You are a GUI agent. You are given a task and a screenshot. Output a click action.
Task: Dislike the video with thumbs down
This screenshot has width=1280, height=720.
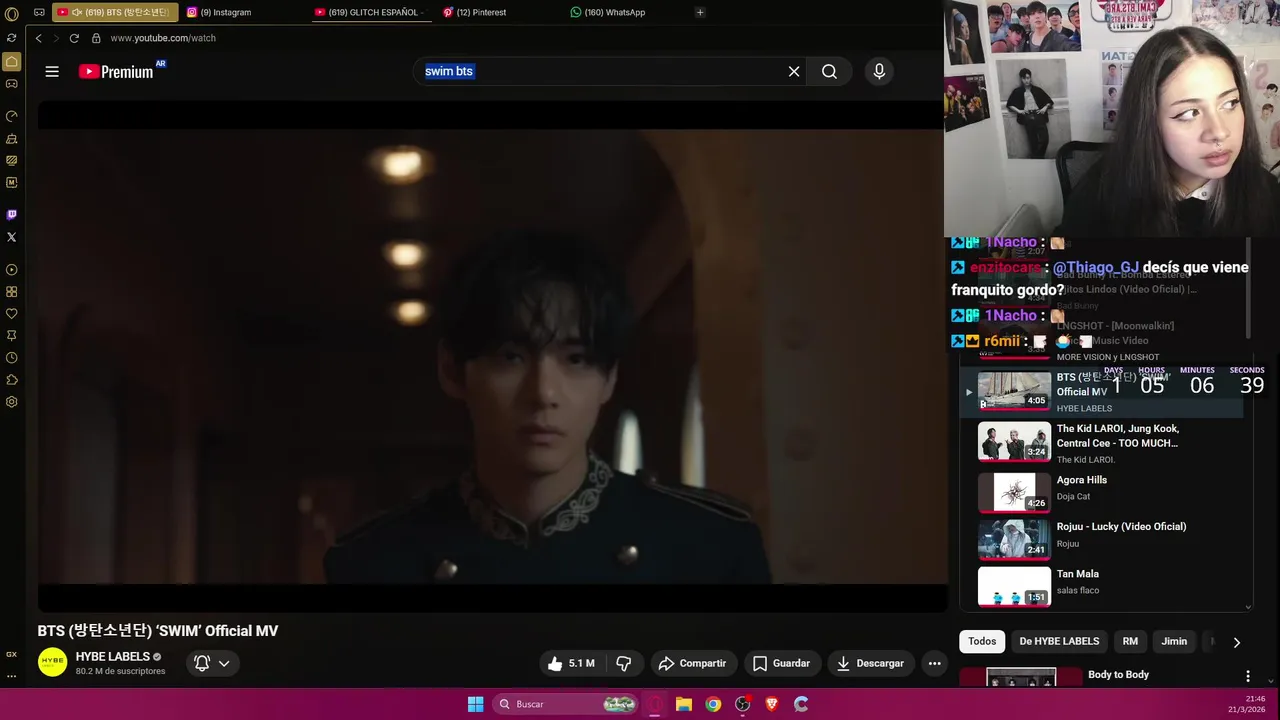click(x=623, y=663)
